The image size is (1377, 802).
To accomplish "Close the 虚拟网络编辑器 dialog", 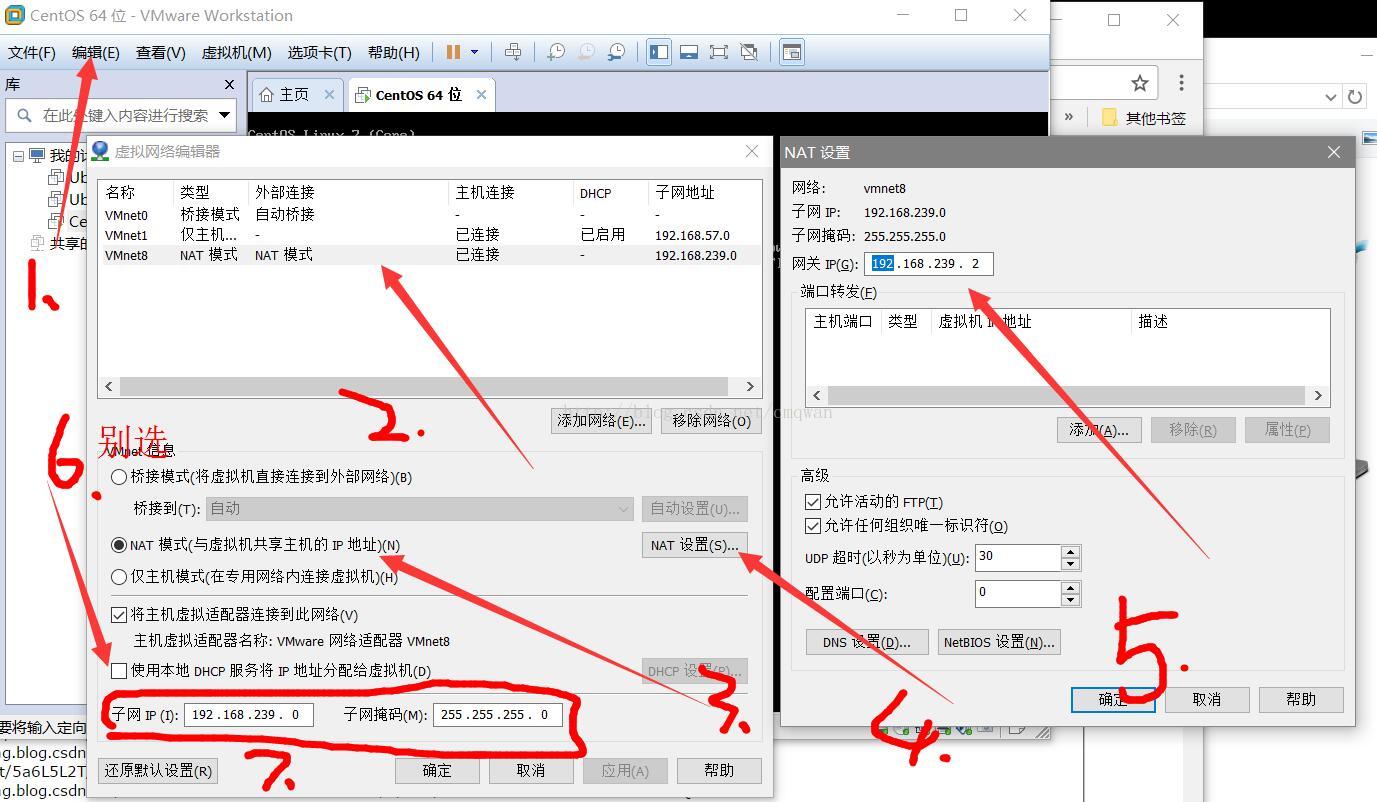I will (752, 151).
